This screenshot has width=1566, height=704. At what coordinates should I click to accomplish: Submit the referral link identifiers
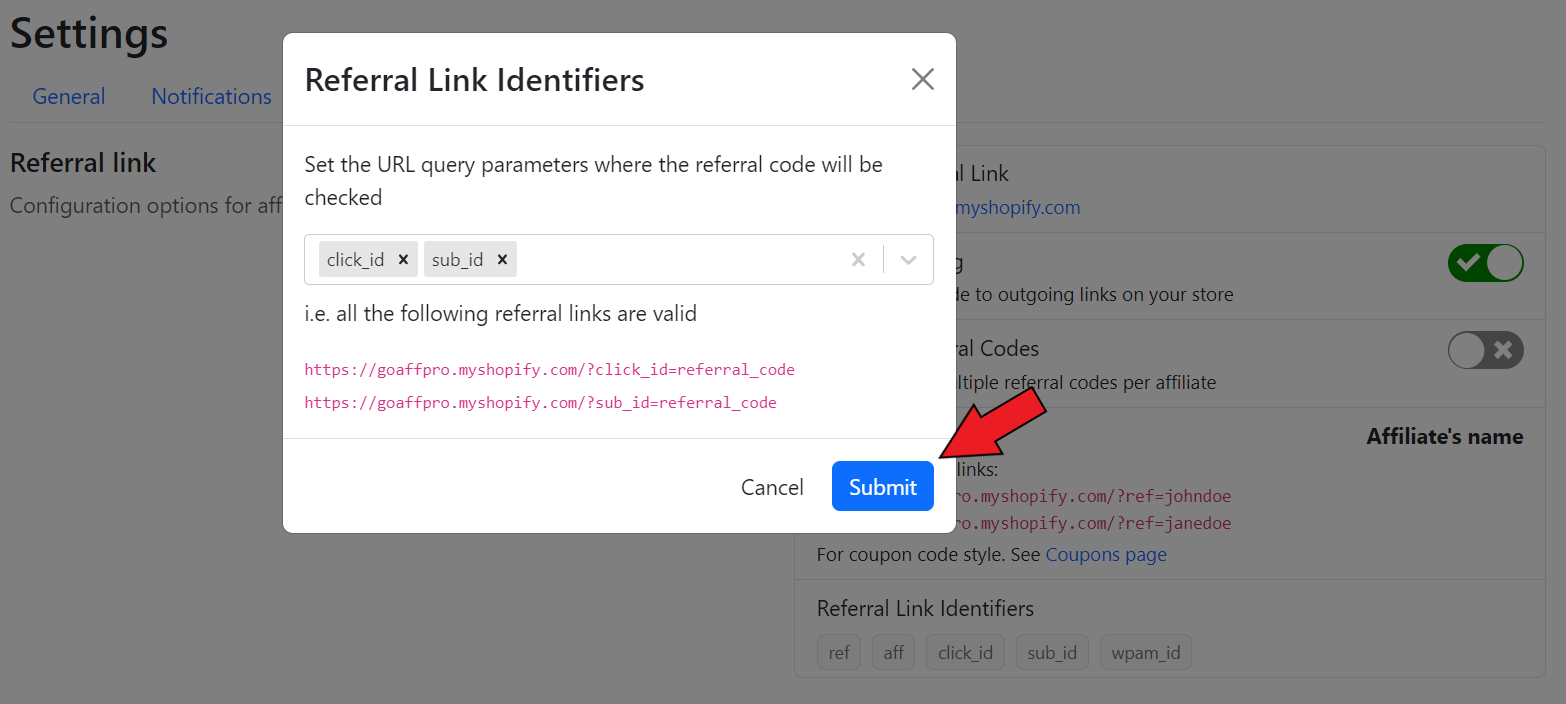(882, 487)
